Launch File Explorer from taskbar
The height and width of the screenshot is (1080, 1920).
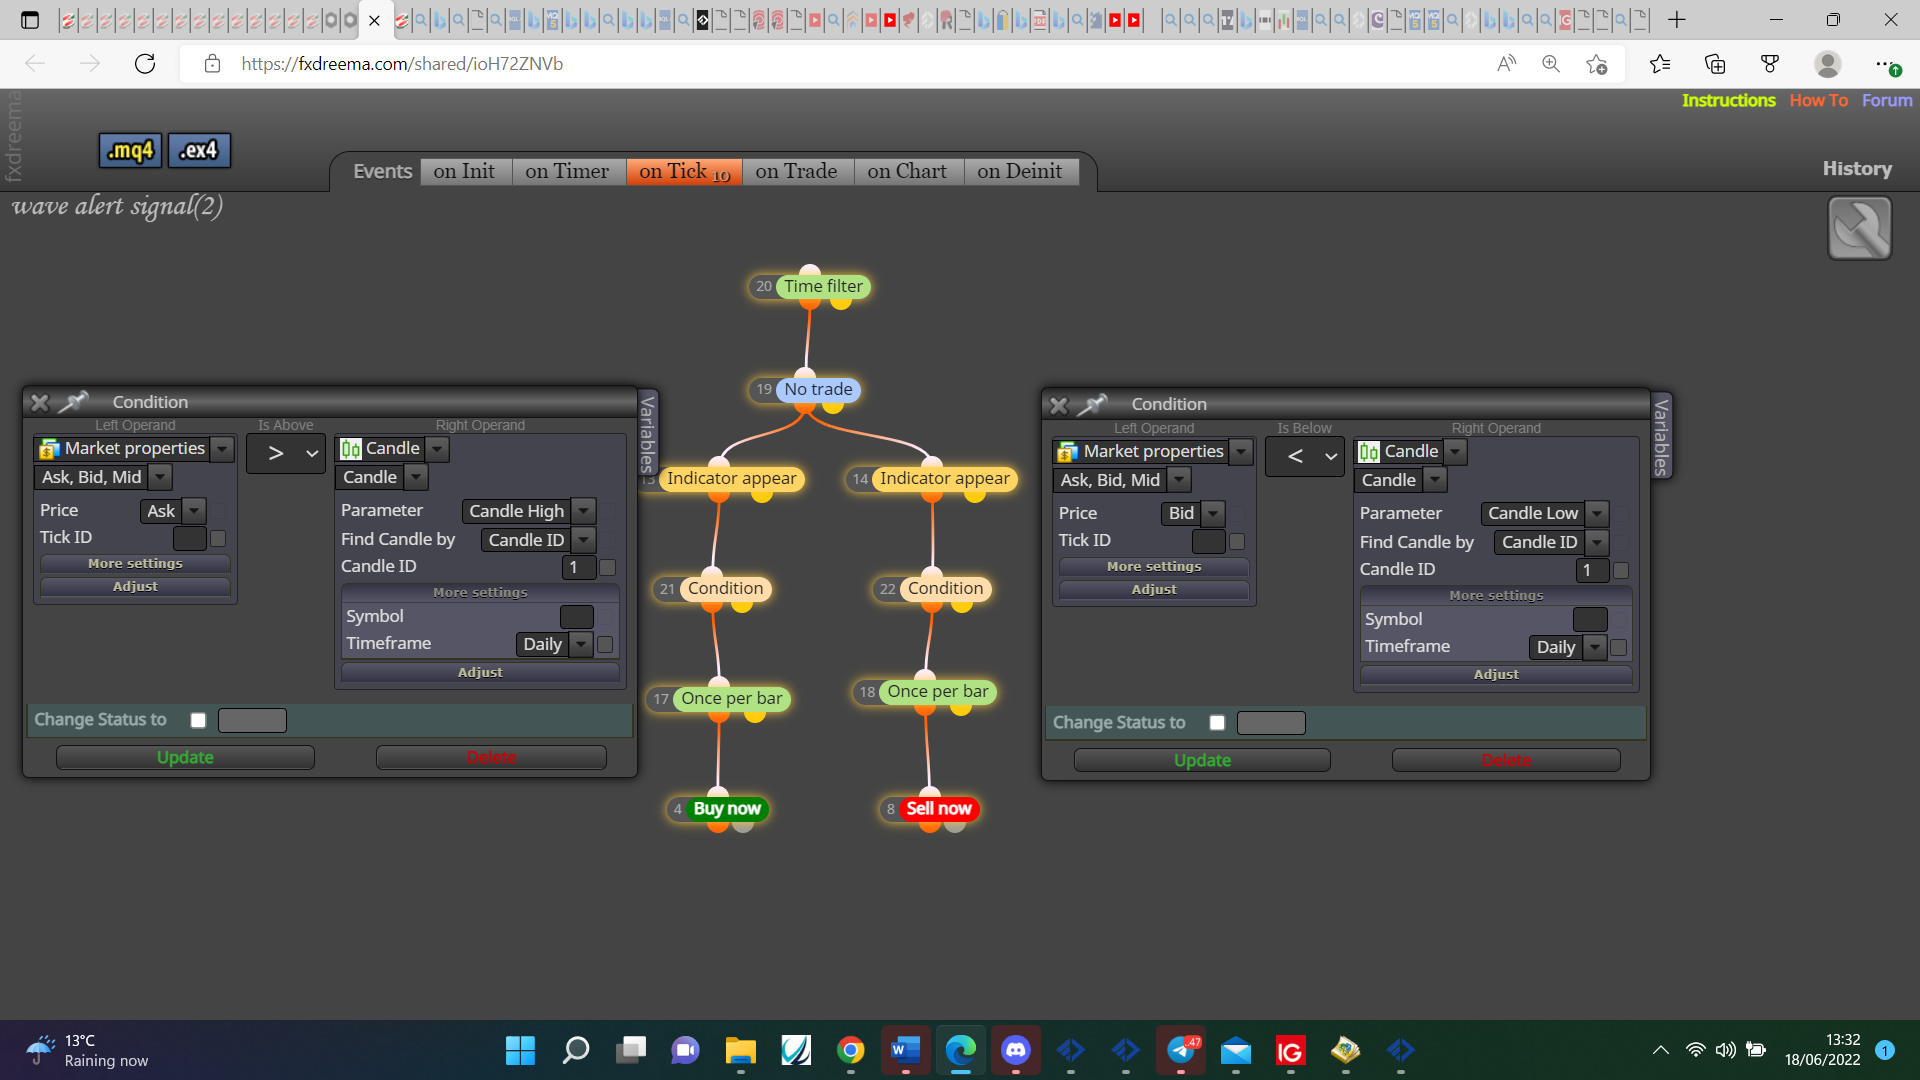tap(741, 1050)
